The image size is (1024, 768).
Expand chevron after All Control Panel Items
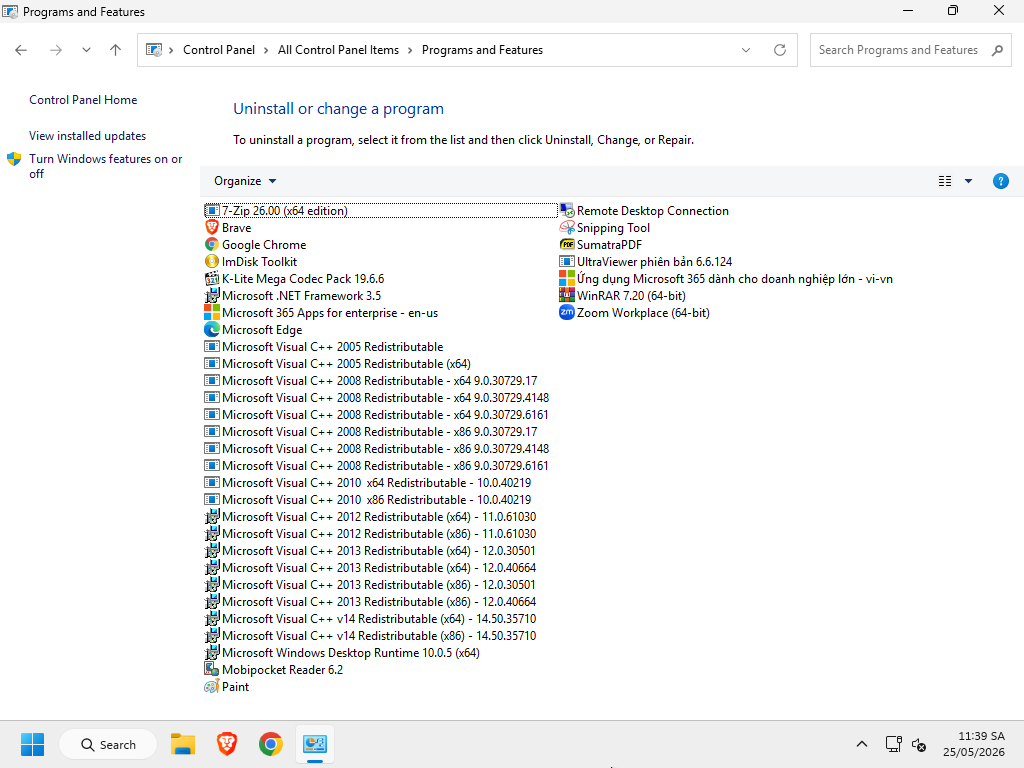pyautogui.click(x=410, y=50)
